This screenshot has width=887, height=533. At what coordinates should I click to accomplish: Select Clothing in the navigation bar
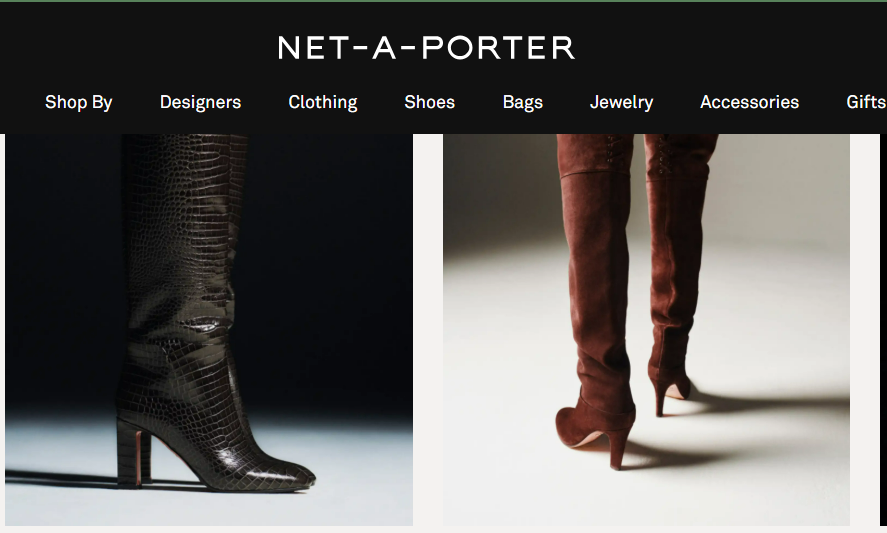click(x=322, y=102)
